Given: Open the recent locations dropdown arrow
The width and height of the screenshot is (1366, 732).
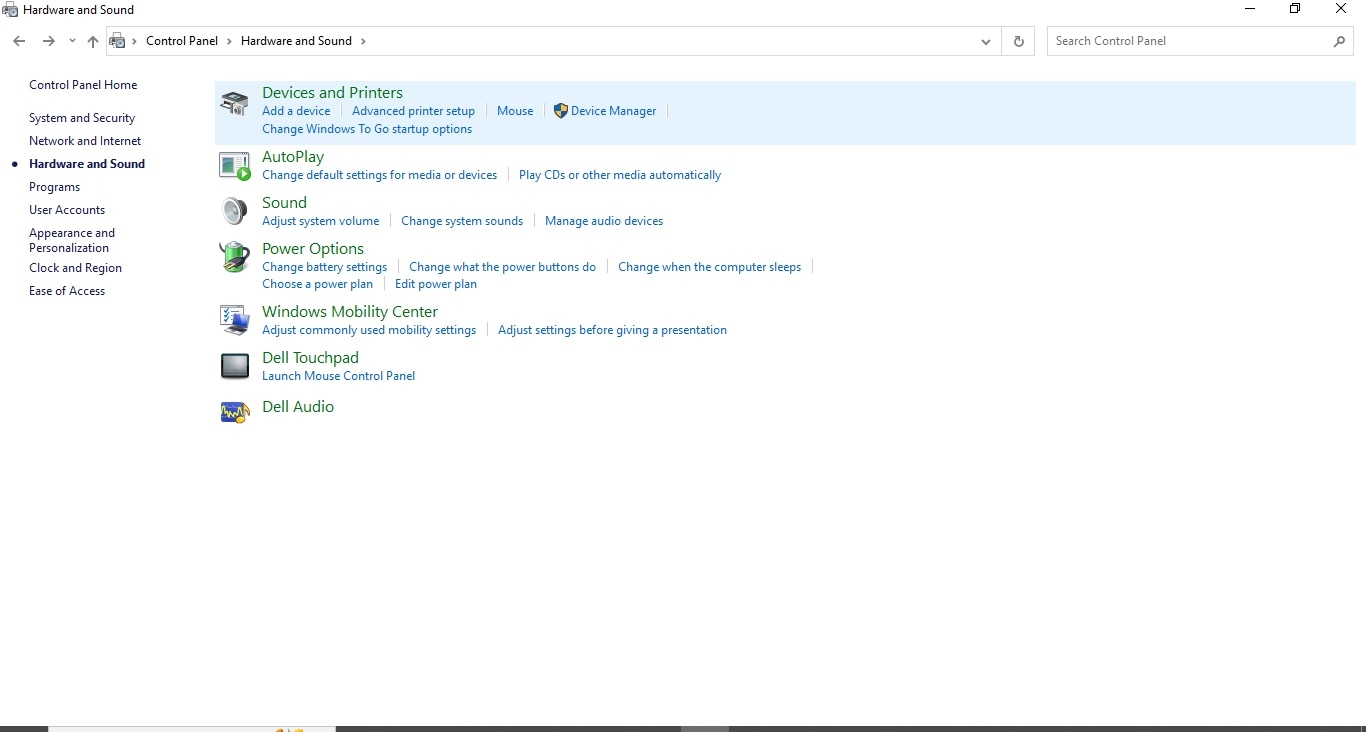Looking at the screenshot, I should click(72, 41).
